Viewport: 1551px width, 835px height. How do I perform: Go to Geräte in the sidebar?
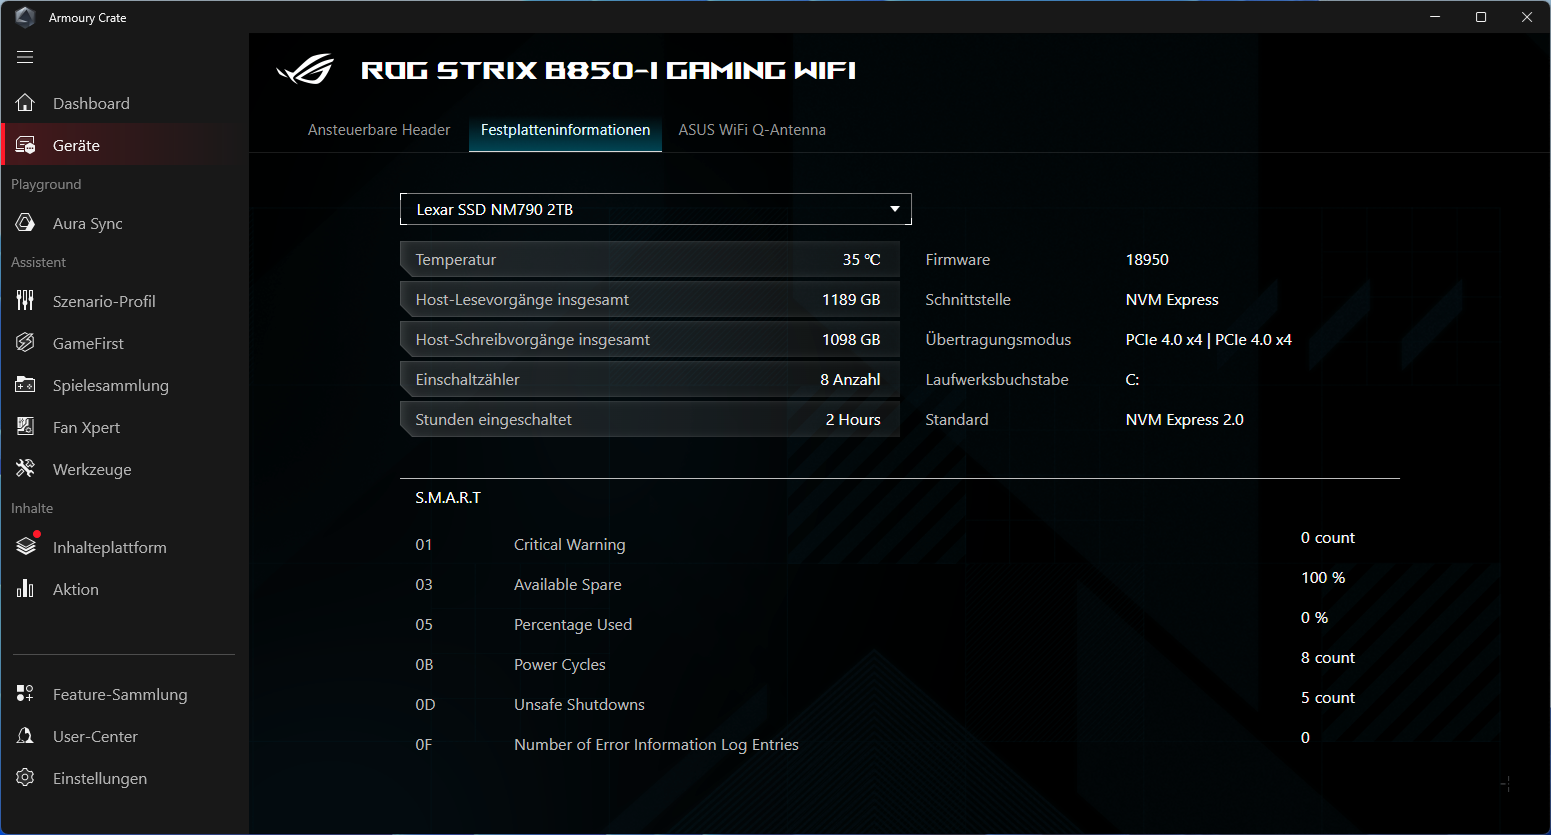[x=76, y=145]
